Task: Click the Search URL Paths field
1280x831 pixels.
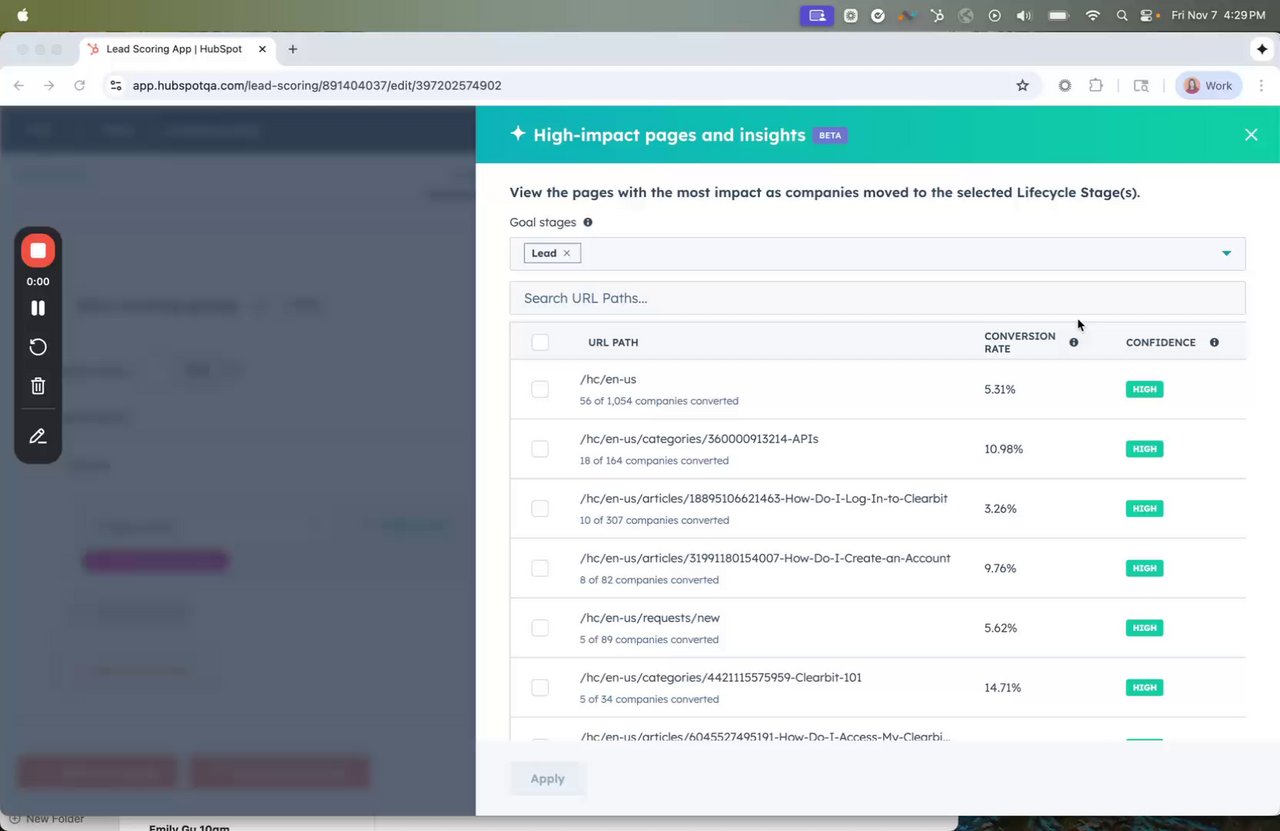Action: coord(877,298)
